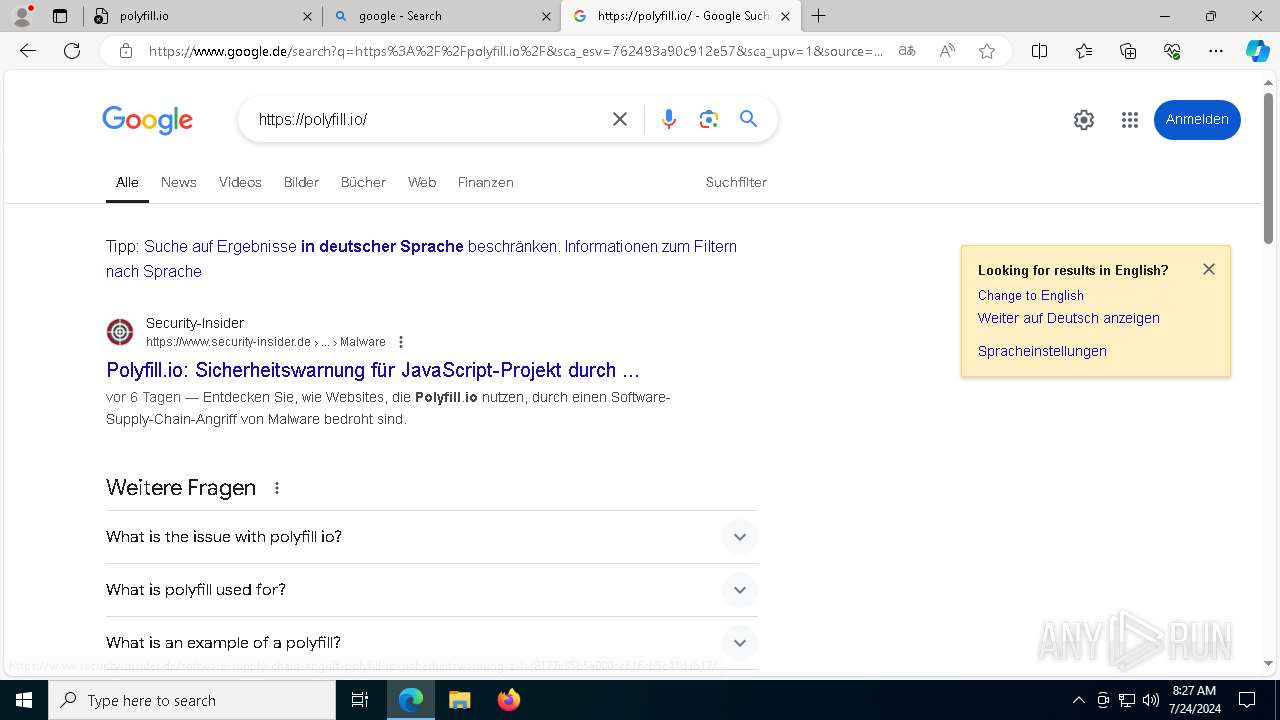The height and width of the screenshot is (720, 1280).
Task: Open split screen view
Action: [1039, 51]
